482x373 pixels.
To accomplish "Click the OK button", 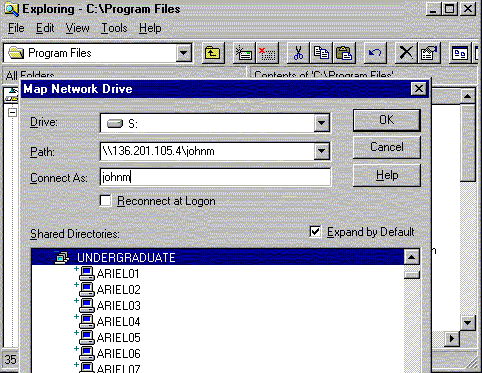I will pyautogui.click(x=387, y=120).
